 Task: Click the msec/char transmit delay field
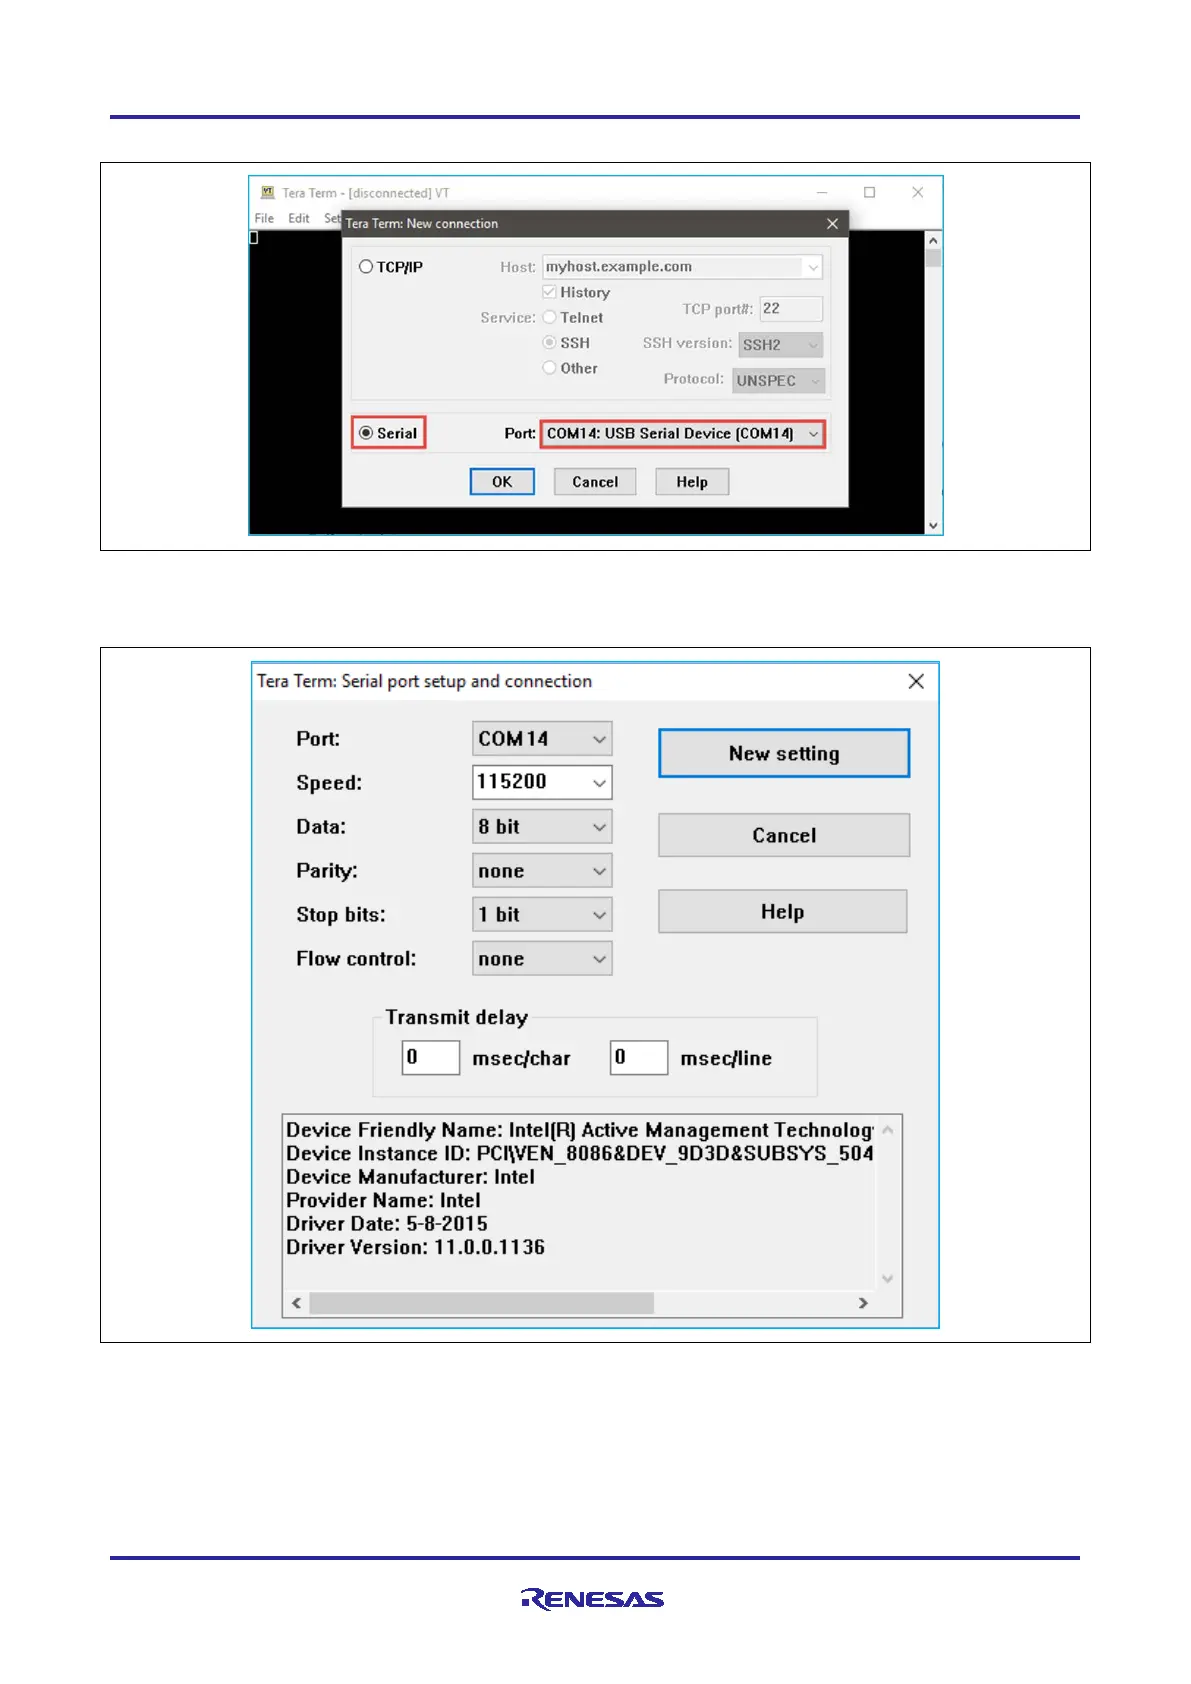coord(431,1057)
